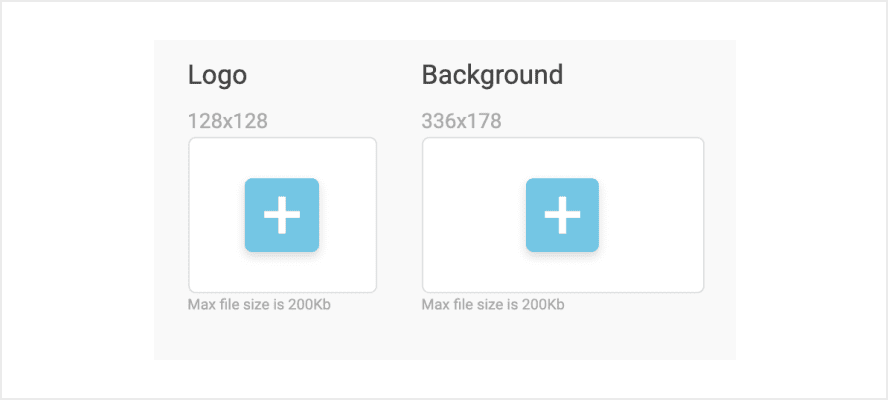
Task: Upload a logo using the blue plus
Action: pos(282,215)
